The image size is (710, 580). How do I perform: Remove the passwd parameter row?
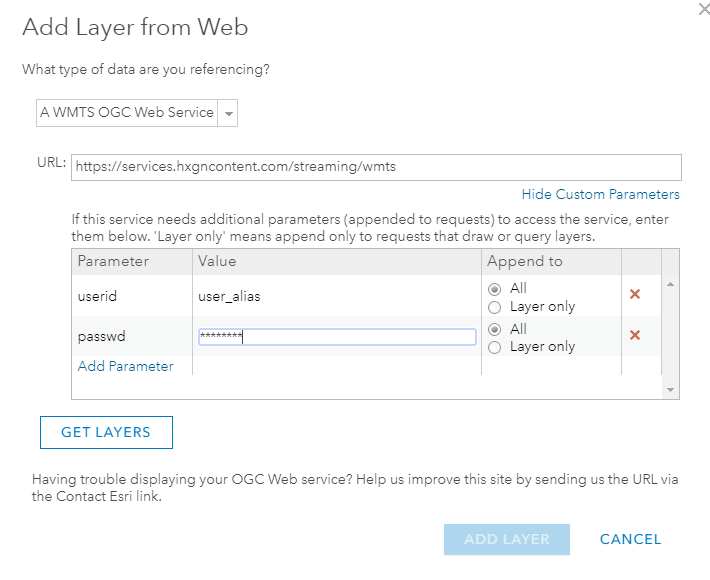tap(634, 335)
